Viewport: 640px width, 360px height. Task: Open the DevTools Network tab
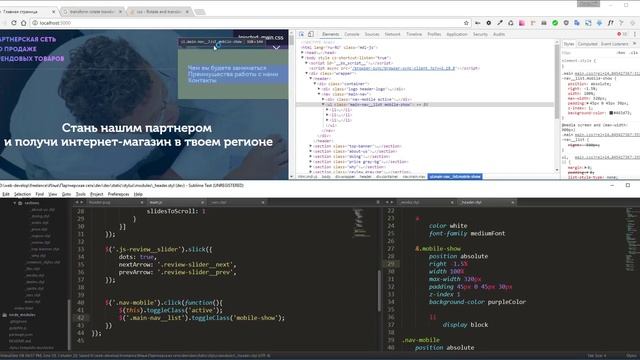coord(392,34)
